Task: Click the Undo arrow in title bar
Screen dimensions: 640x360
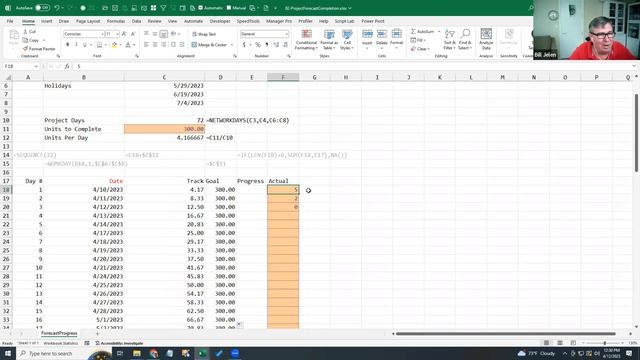Action: (57, 8)
